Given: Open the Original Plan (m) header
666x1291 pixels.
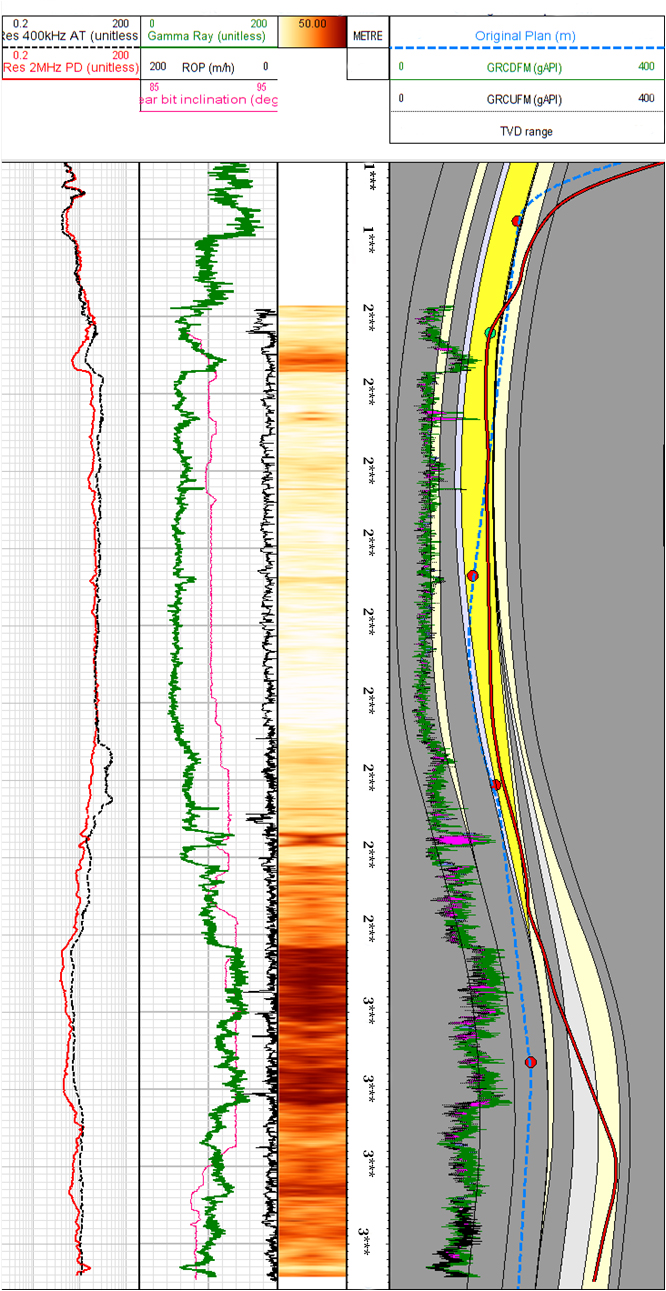Looking at the screenshot, I should coord(525,36).
